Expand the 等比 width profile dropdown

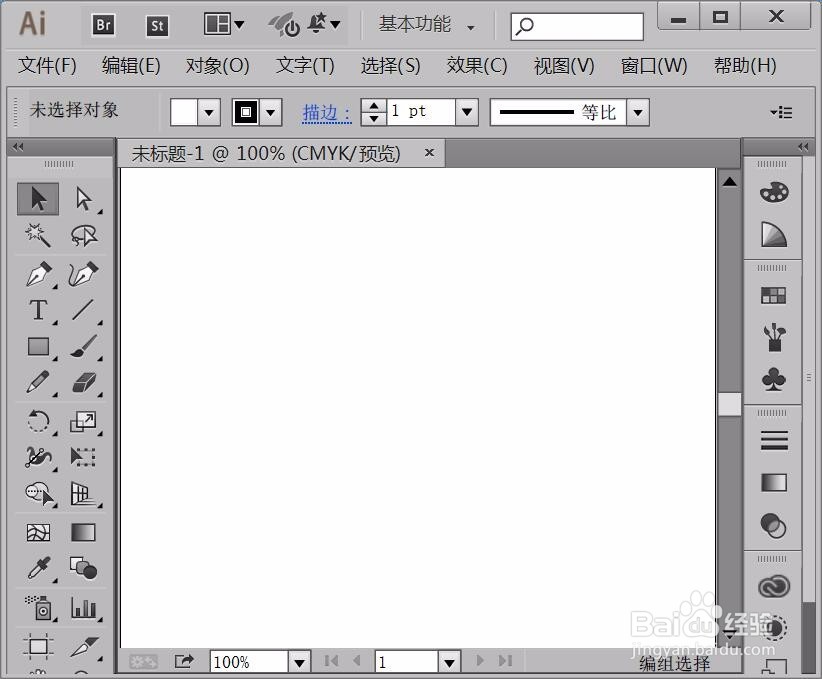pos(638,112)
